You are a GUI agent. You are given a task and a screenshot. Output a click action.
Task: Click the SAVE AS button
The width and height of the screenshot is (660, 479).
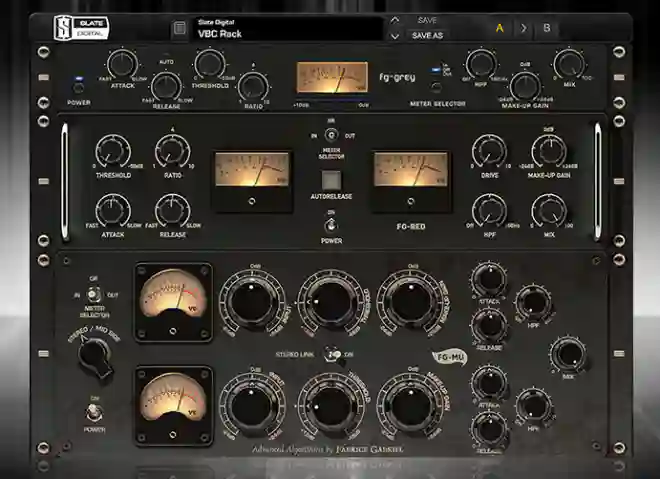(x=427, y=36)
